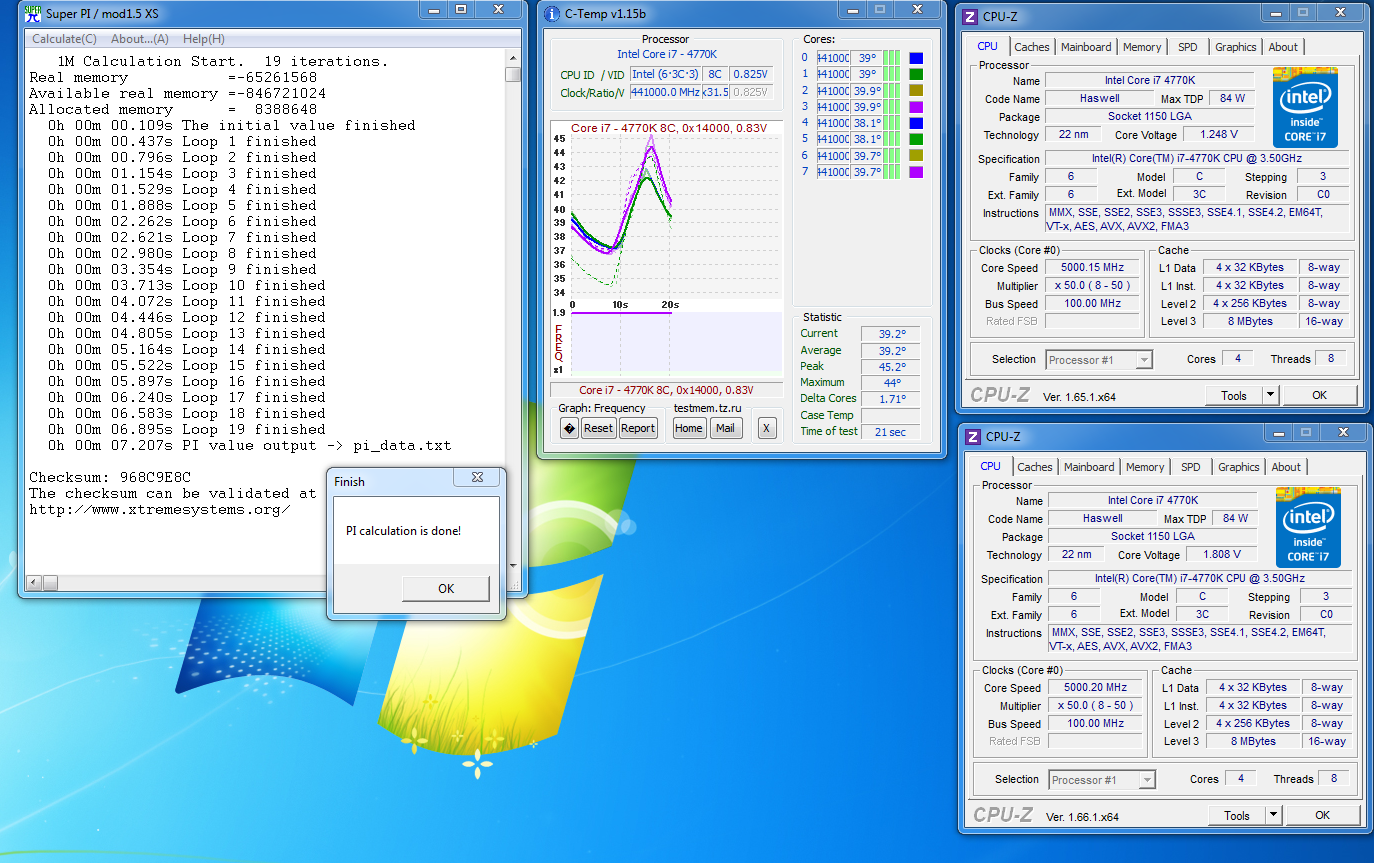Click the blue color swatch for core 4

[x=916, y=123]
